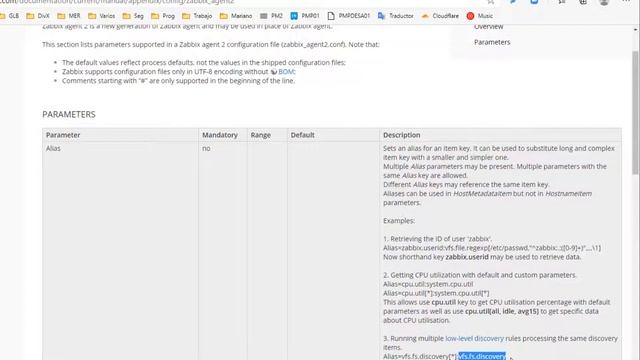Open the Mariano bookmarks folder
This screenshot has width=640, height=360.
click(x=236, y=16)
